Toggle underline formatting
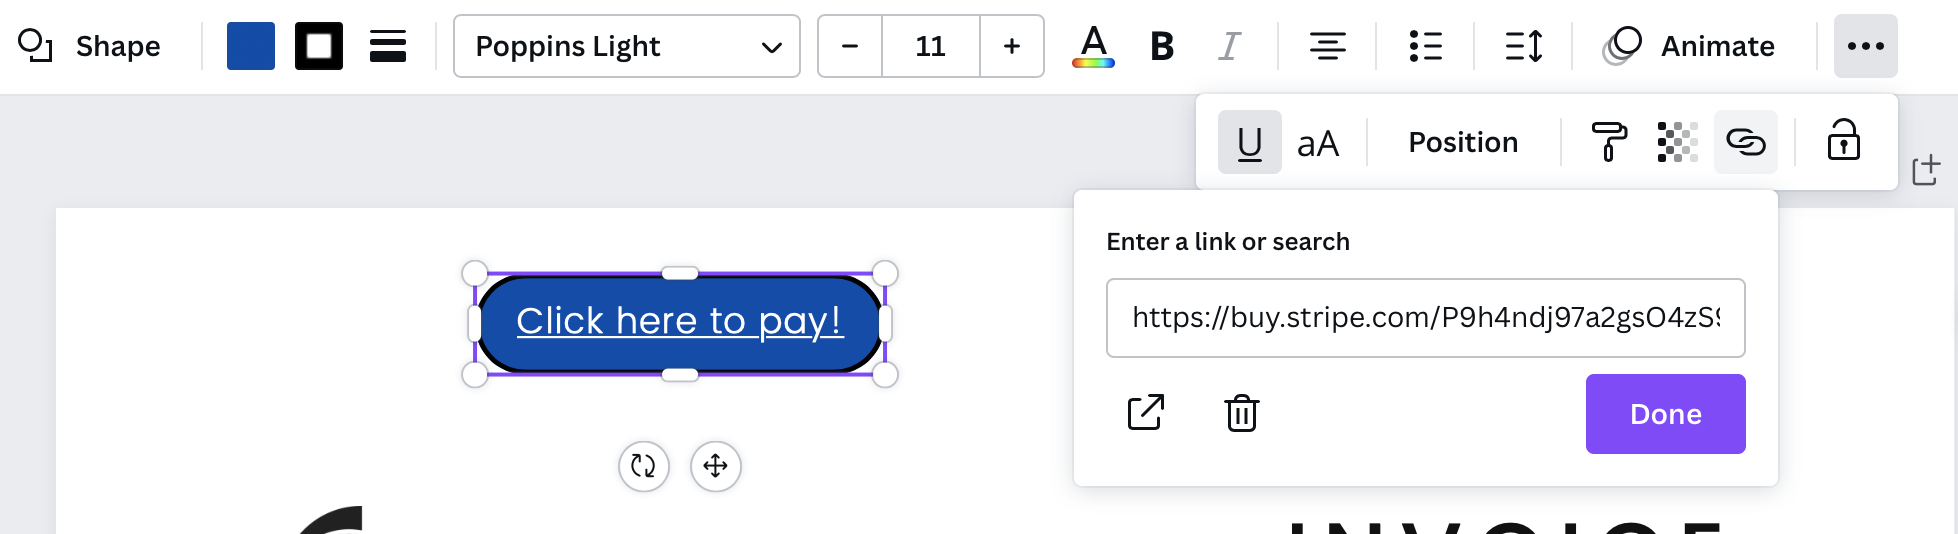 click(x=1249, y=142)
